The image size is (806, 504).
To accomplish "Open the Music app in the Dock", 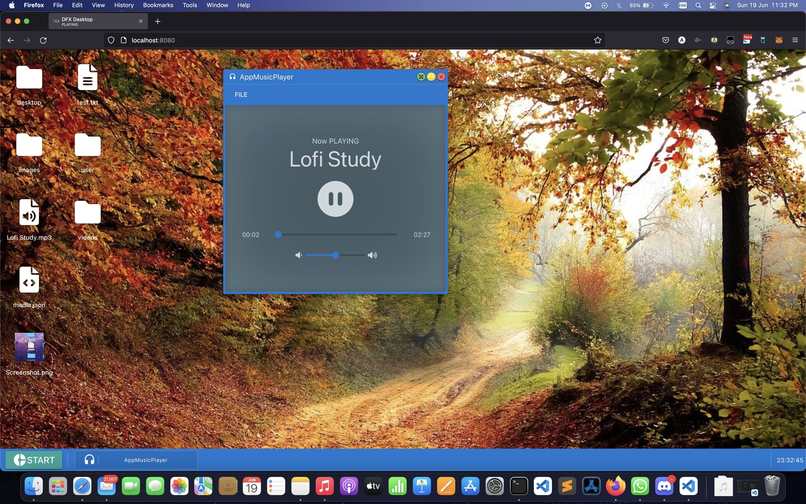I will pyautogui.click(x=324, y=485).
